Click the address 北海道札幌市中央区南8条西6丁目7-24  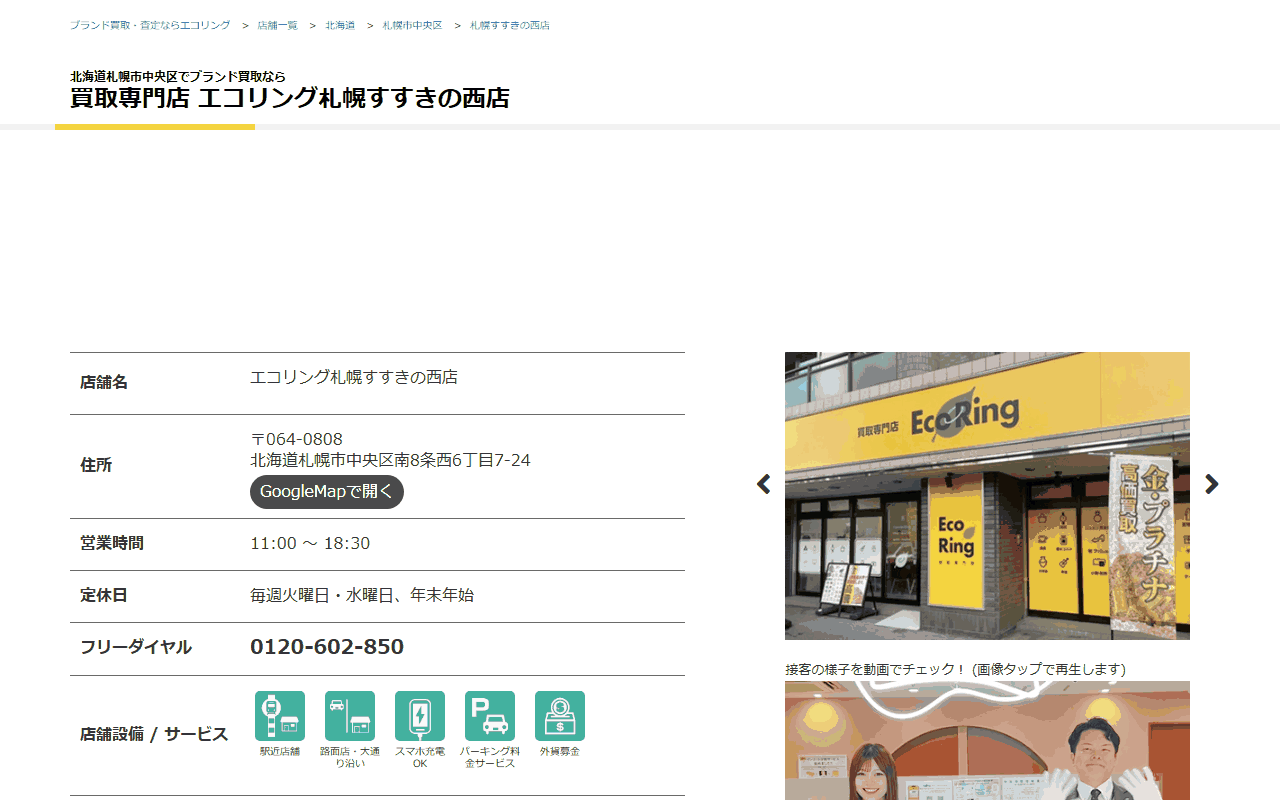390,460
